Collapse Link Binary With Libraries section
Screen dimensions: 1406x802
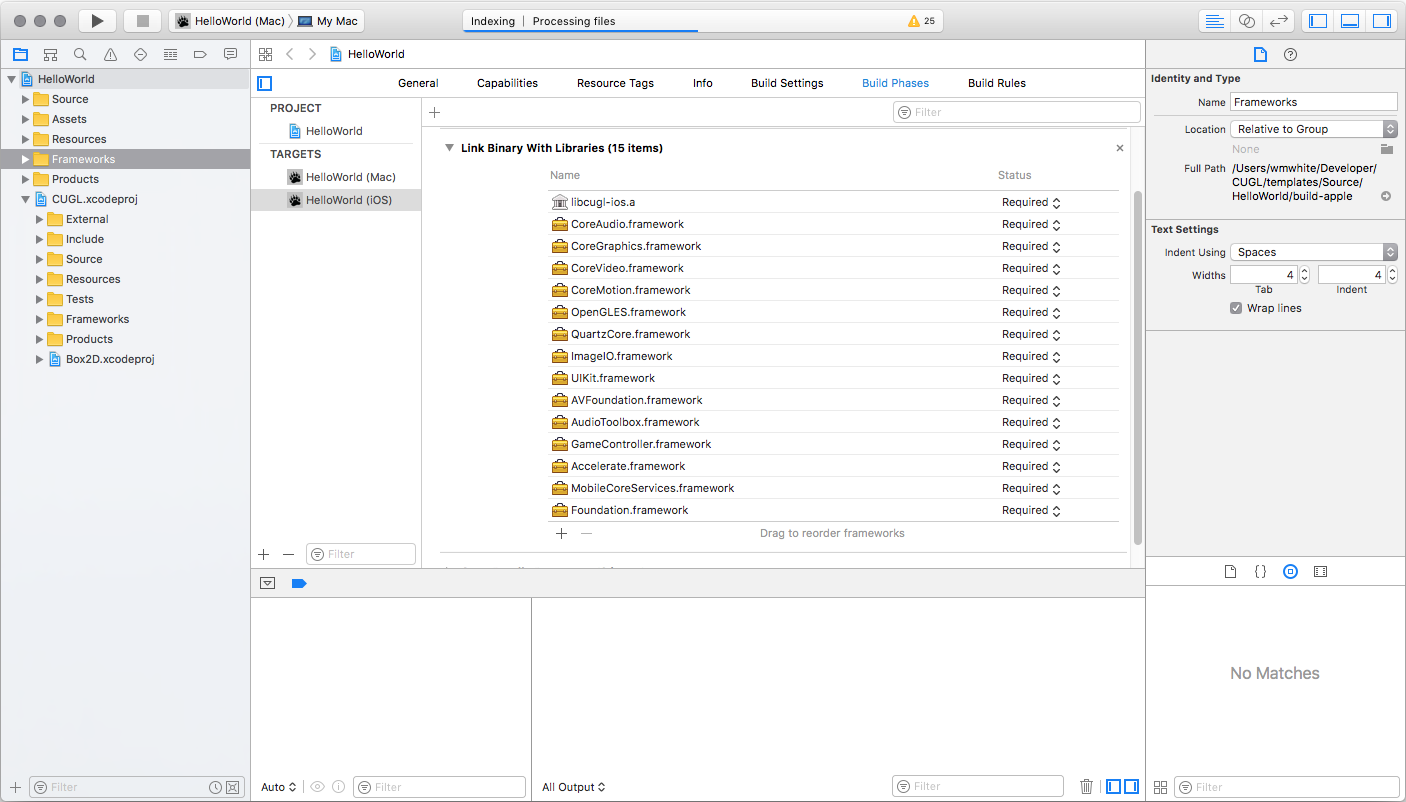click(x=450, y=148)
